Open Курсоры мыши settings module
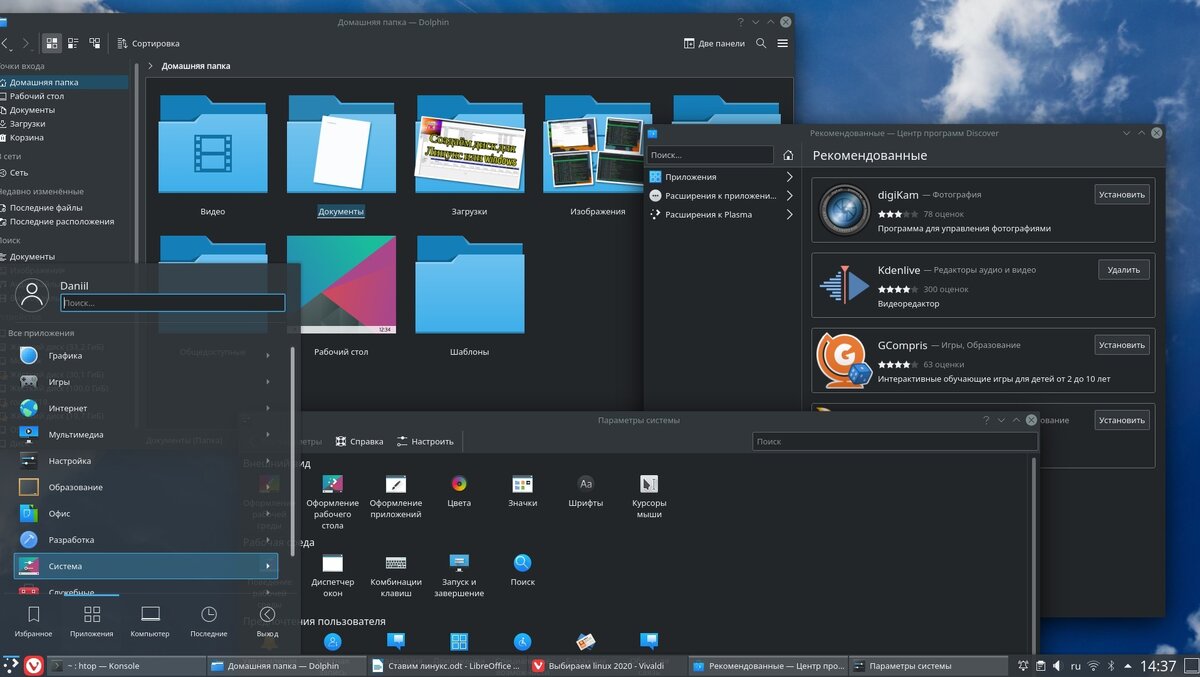1200x677 pixels. 649,495
